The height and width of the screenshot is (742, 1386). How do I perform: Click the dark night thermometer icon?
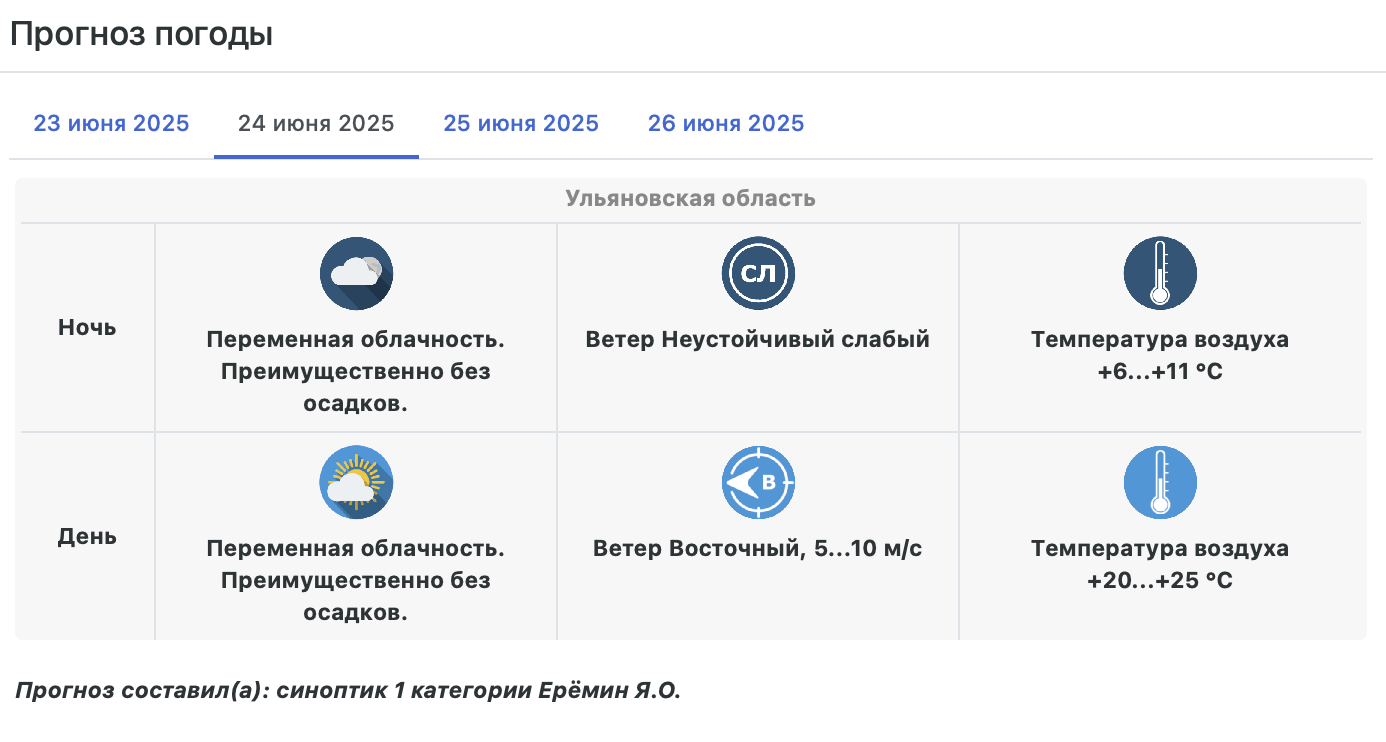(x=1160, y=273)
